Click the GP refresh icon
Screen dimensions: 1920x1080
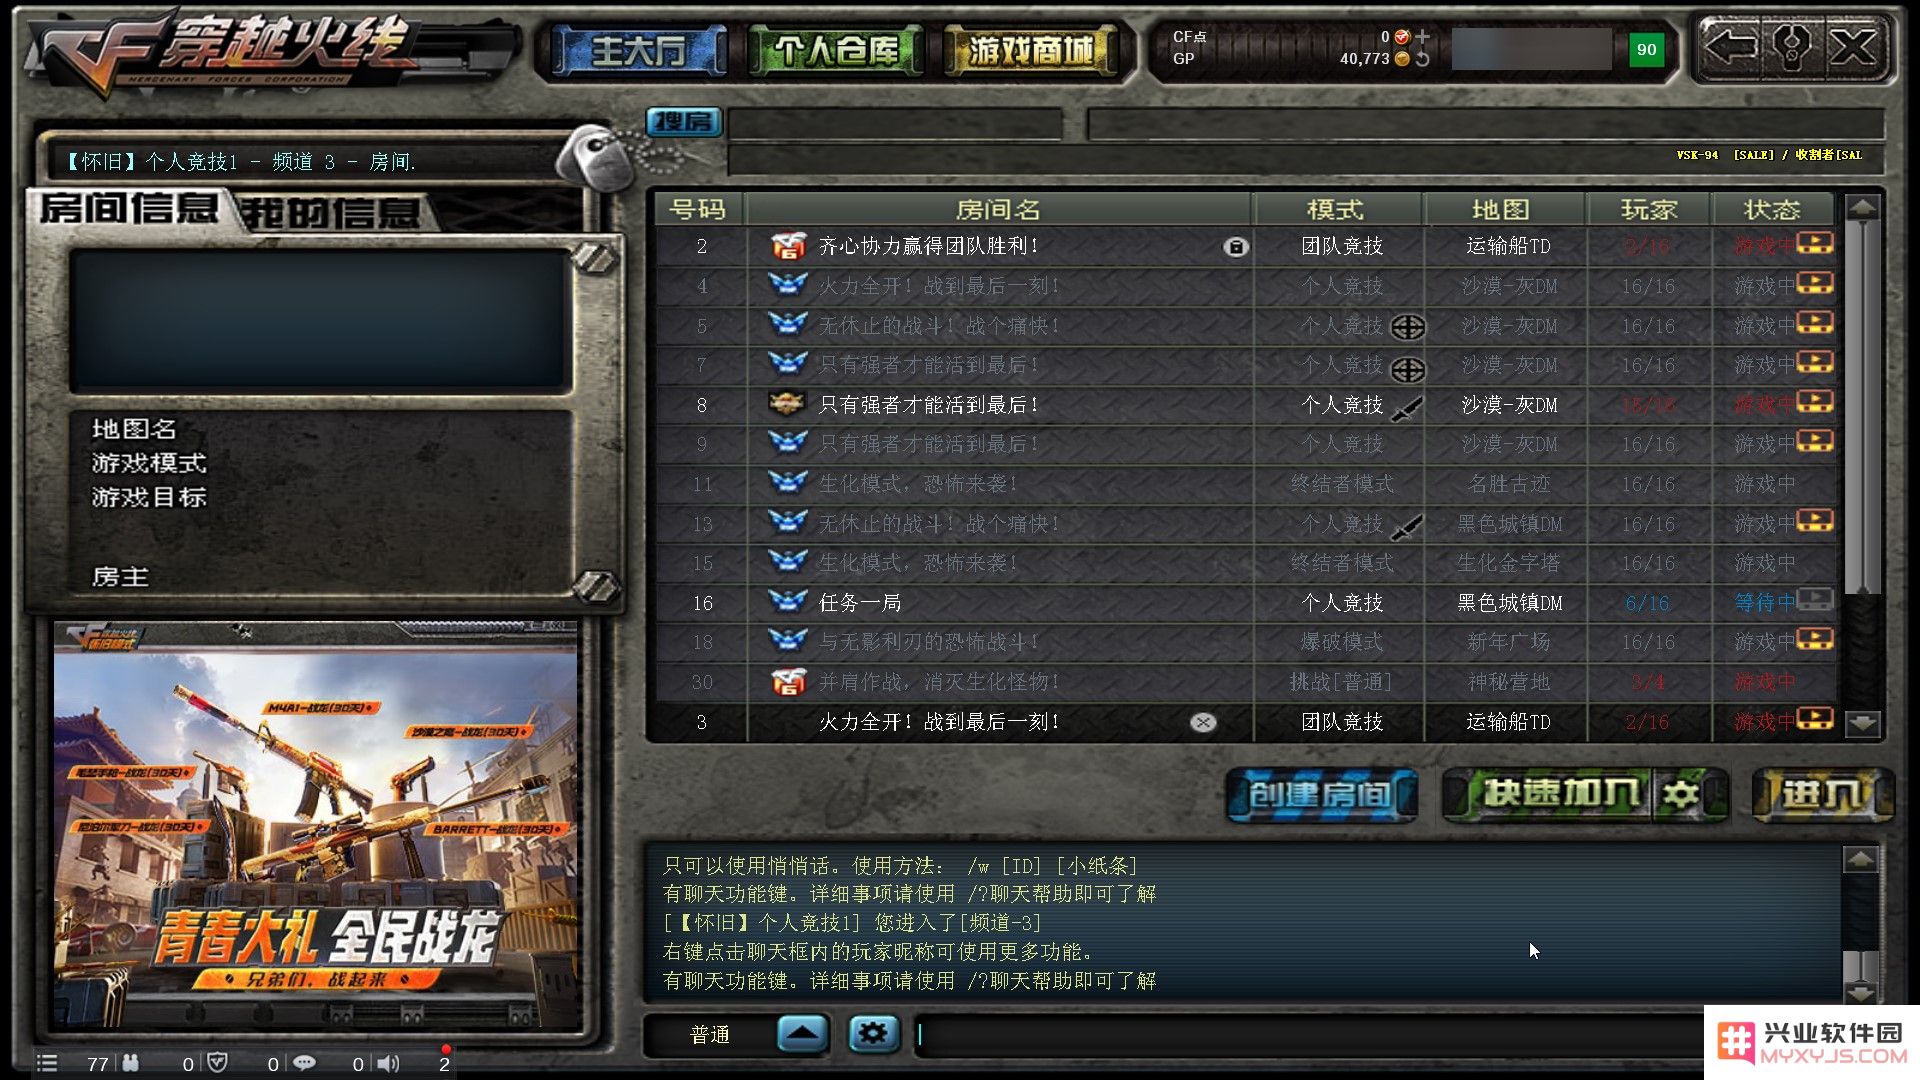point(1422,59)
